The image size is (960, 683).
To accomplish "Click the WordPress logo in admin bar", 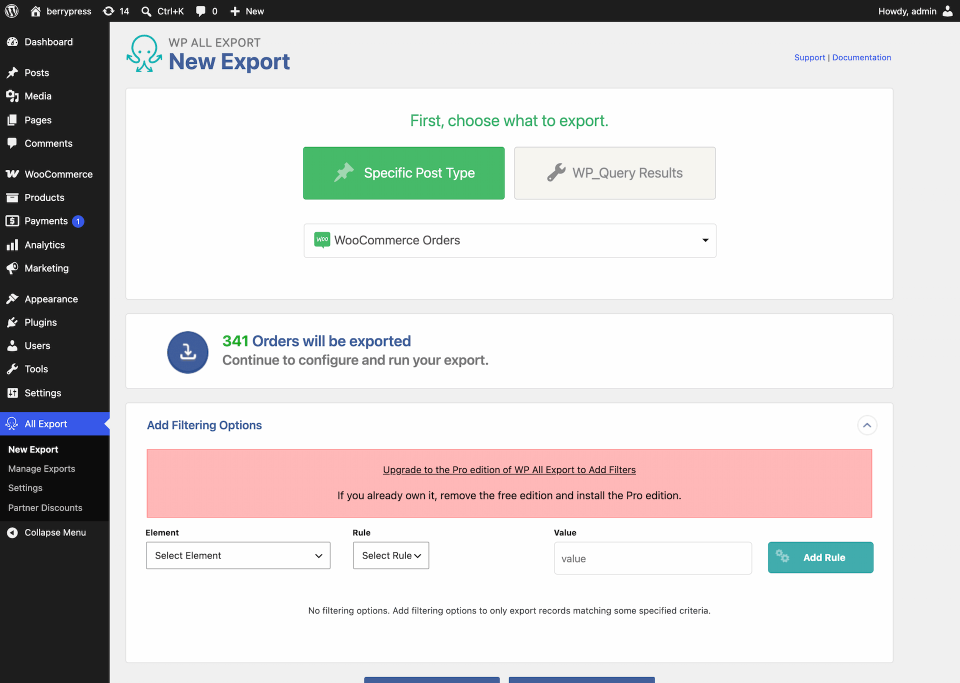I will (x=12, y=11).
